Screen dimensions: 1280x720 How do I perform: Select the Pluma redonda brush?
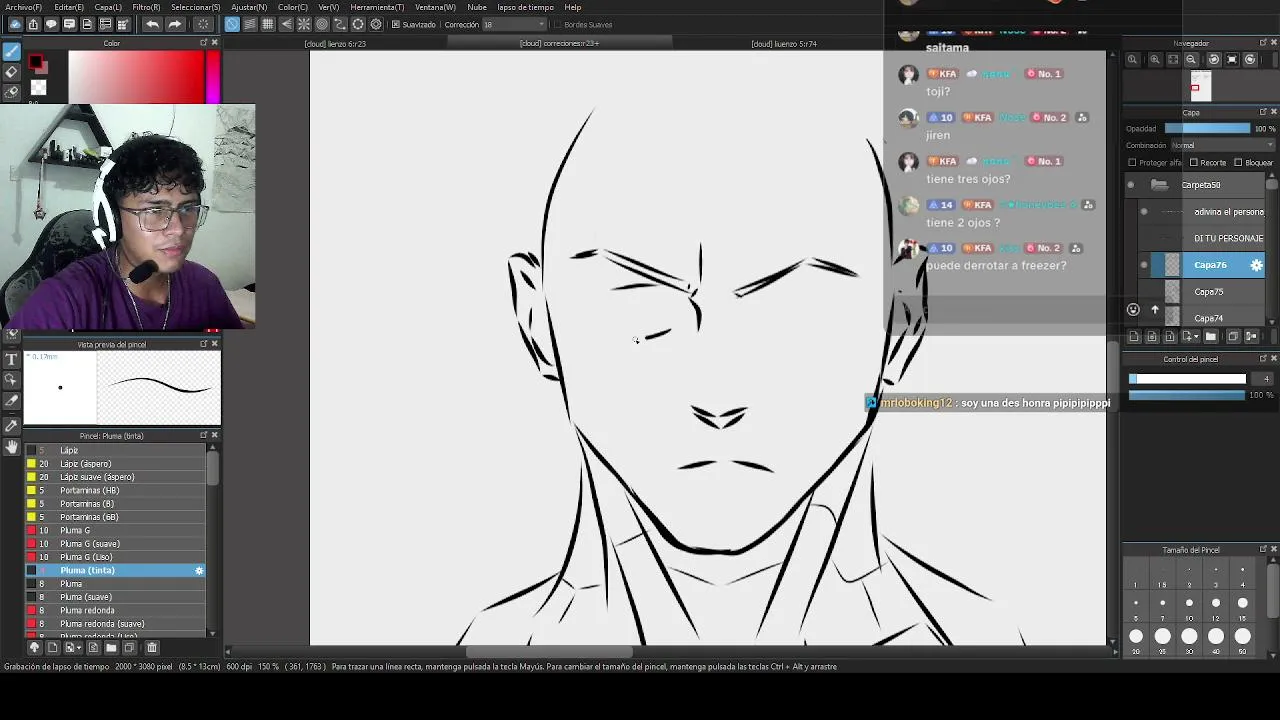coord(115,610)
